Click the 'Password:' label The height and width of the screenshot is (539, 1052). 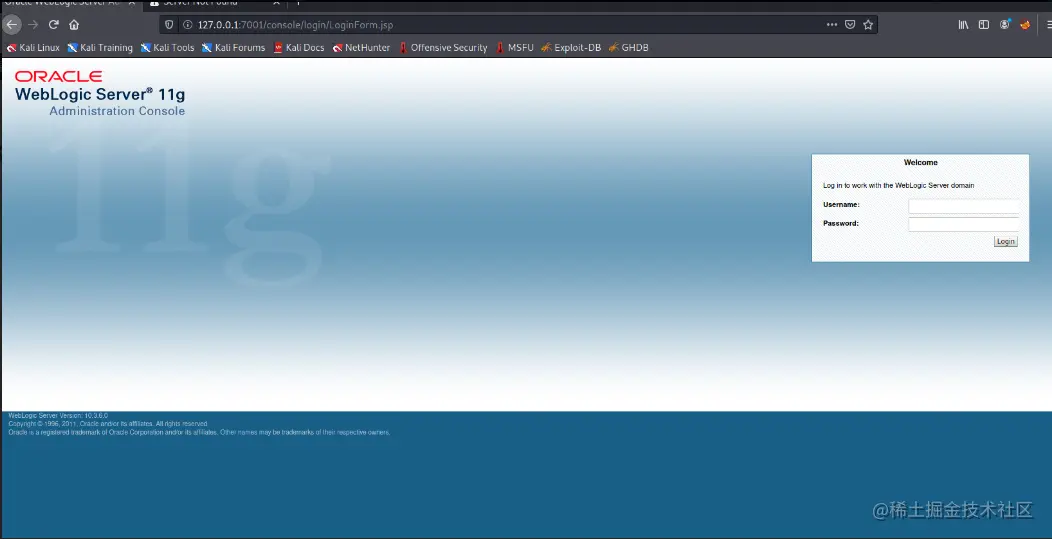click(x=841, y=224)
